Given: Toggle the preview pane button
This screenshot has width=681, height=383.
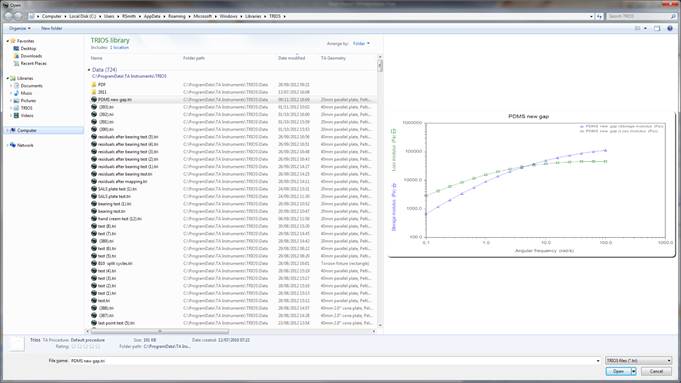Looking at the screenshot, I should 657,28.
